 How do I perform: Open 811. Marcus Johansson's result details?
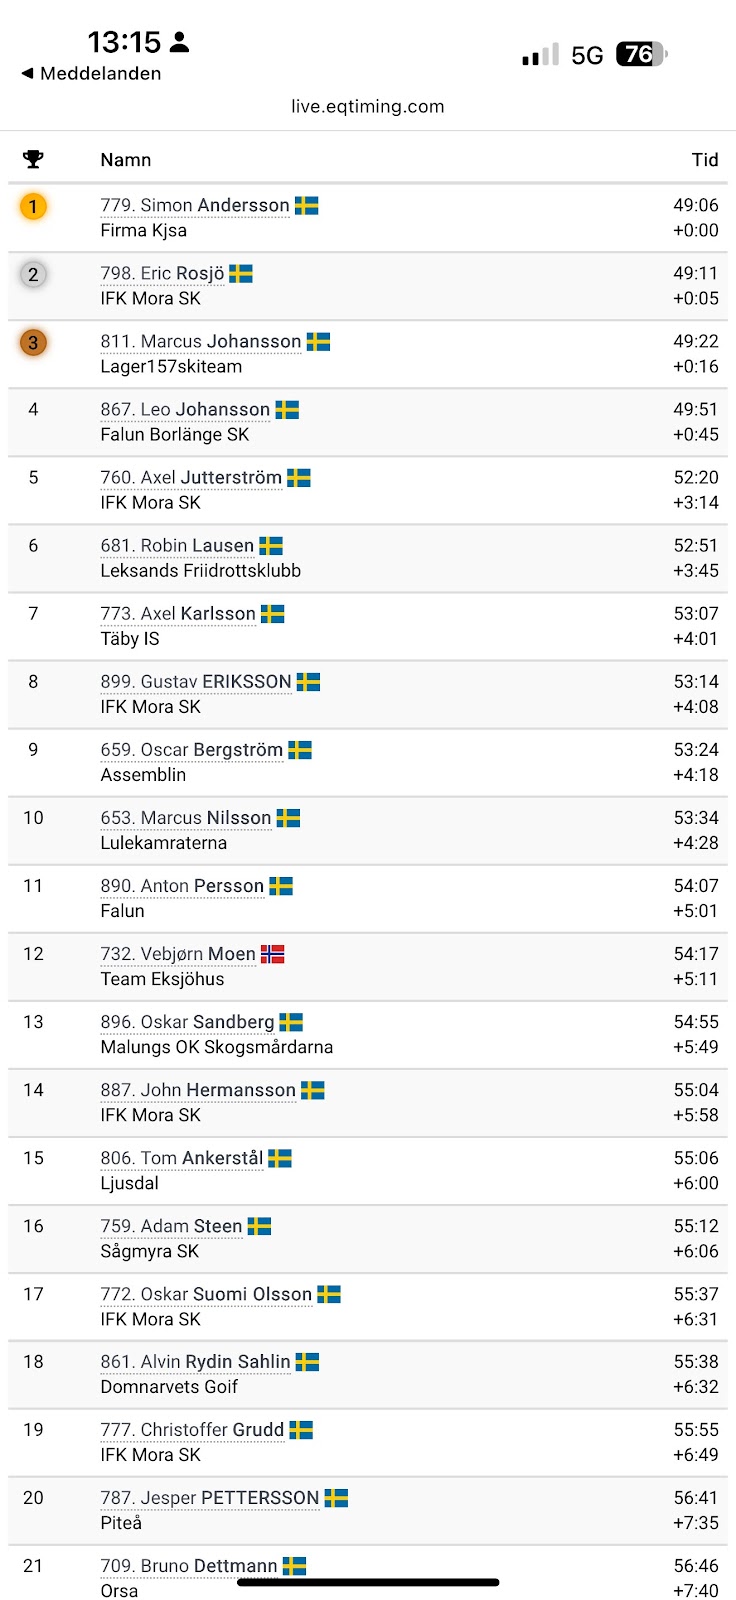coord(201,341)
